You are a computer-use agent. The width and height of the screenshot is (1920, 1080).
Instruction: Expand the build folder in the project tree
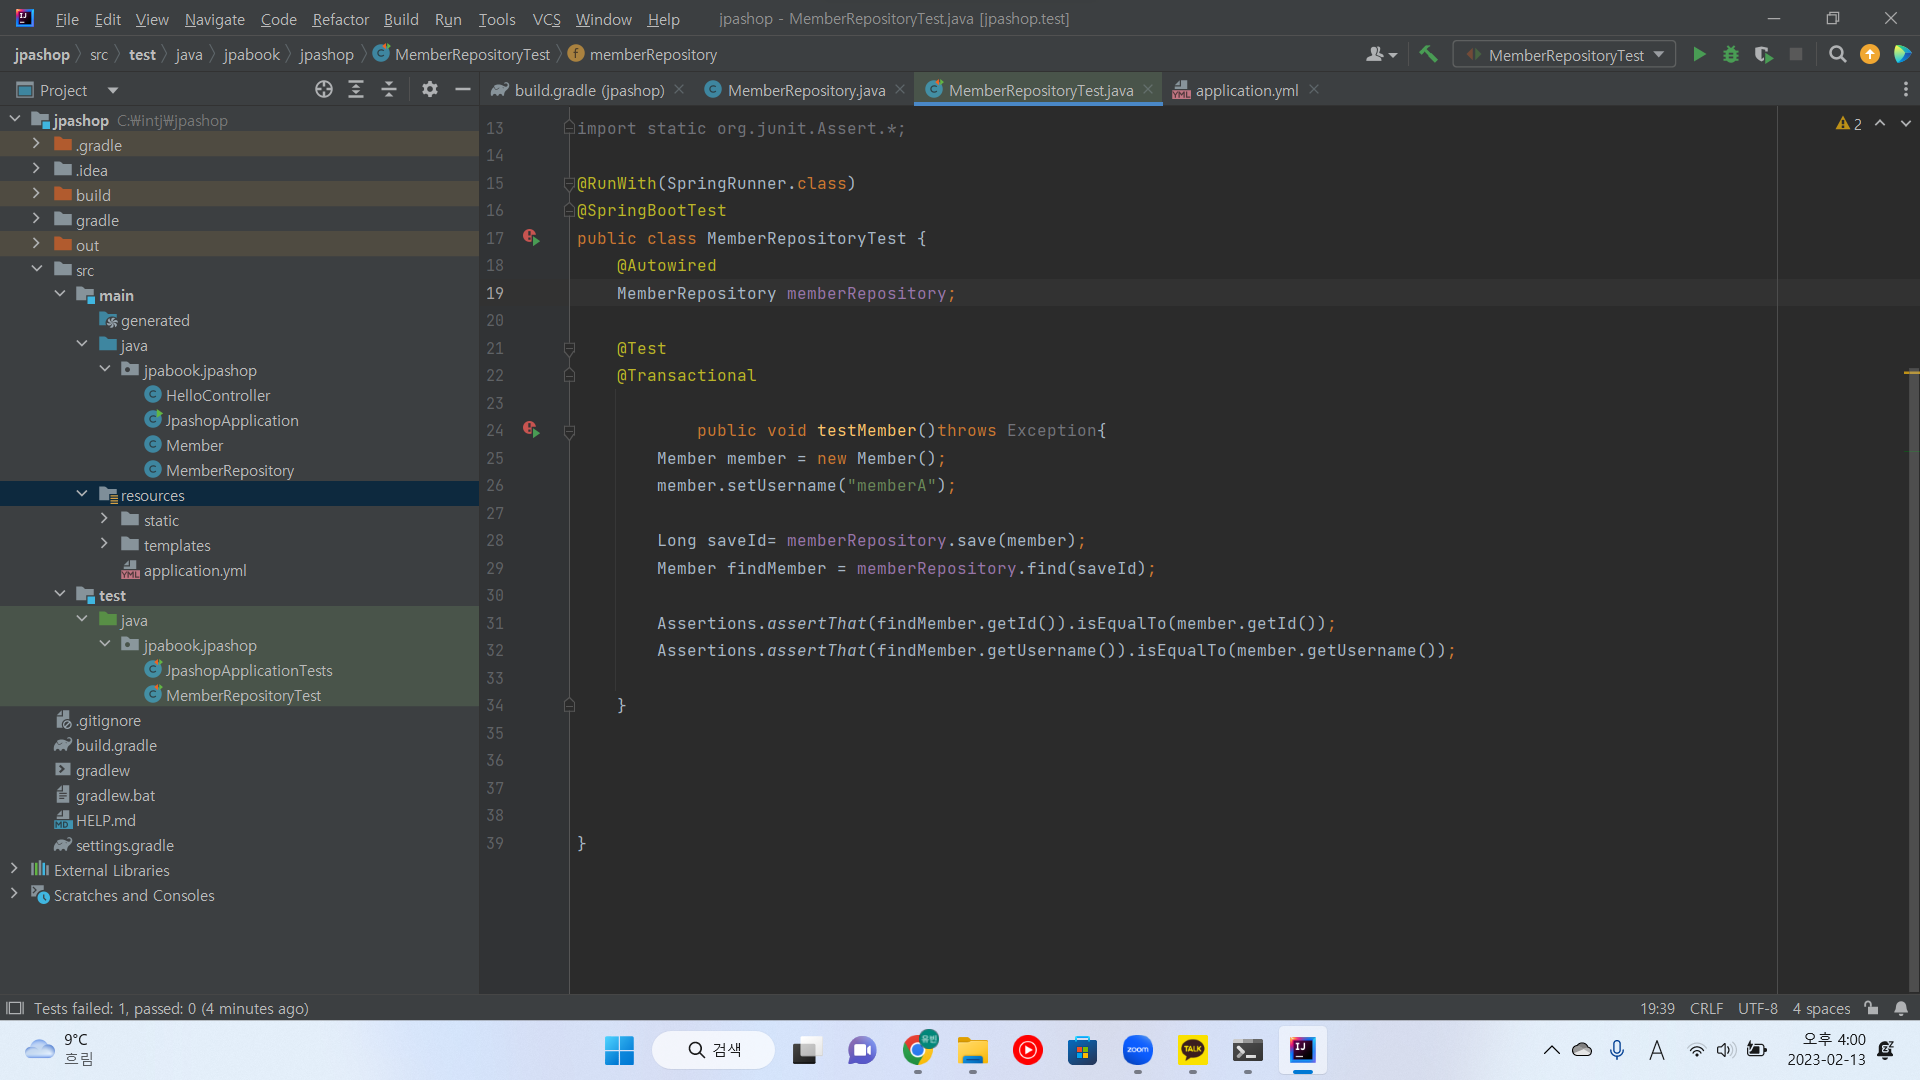[36, 195]
